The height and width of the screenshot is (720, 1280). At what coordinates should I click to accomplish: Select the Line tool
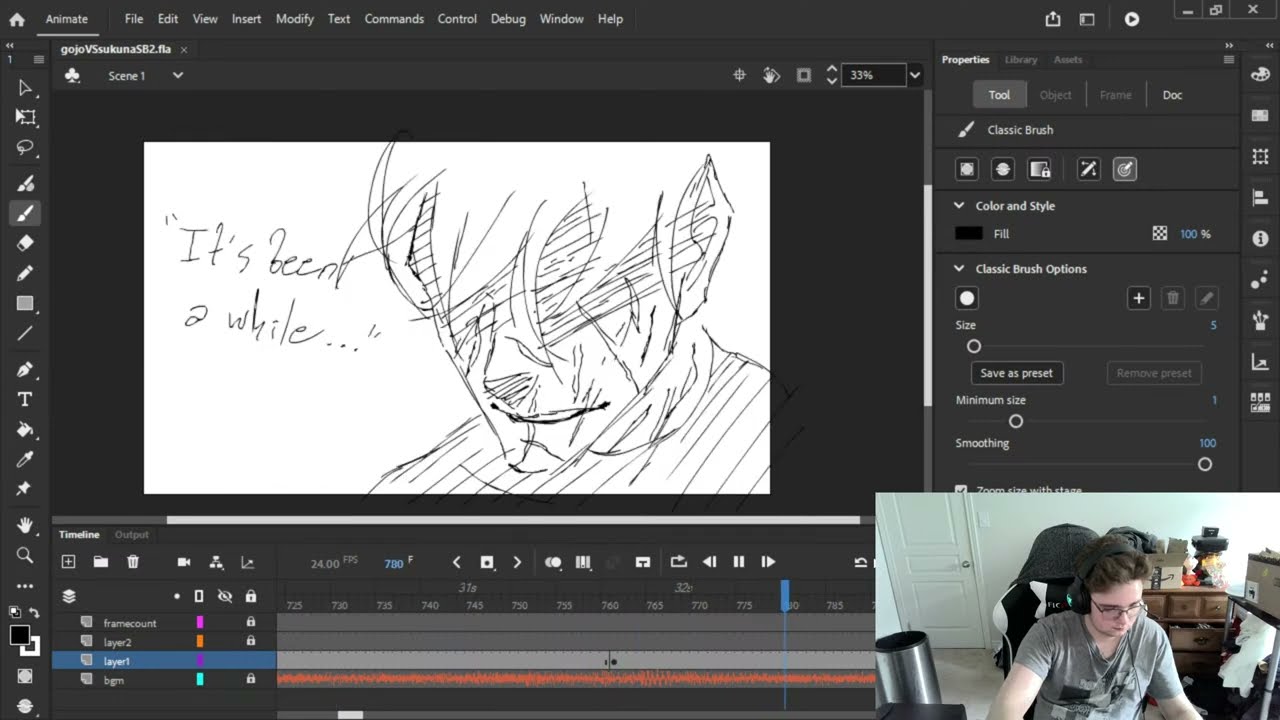pyautogui.click(x=26, y=333)
